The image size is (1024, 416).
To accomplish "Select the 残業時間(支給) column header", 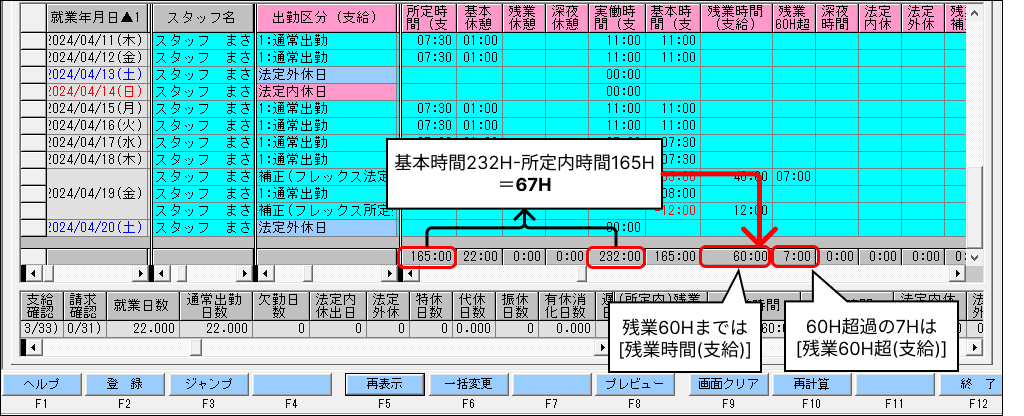I will (x=736, y=18).
